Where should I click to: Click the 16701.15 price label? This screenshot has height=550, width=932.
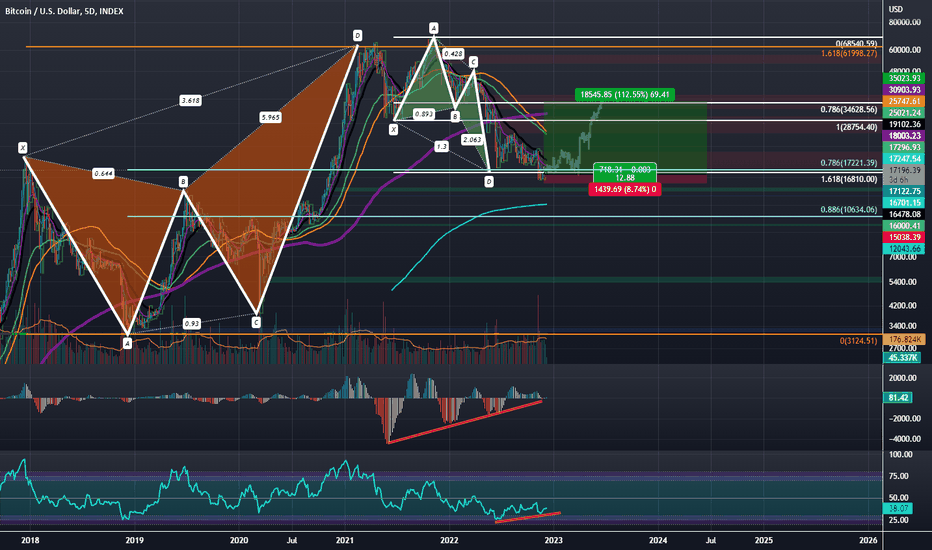click(904, 203)
